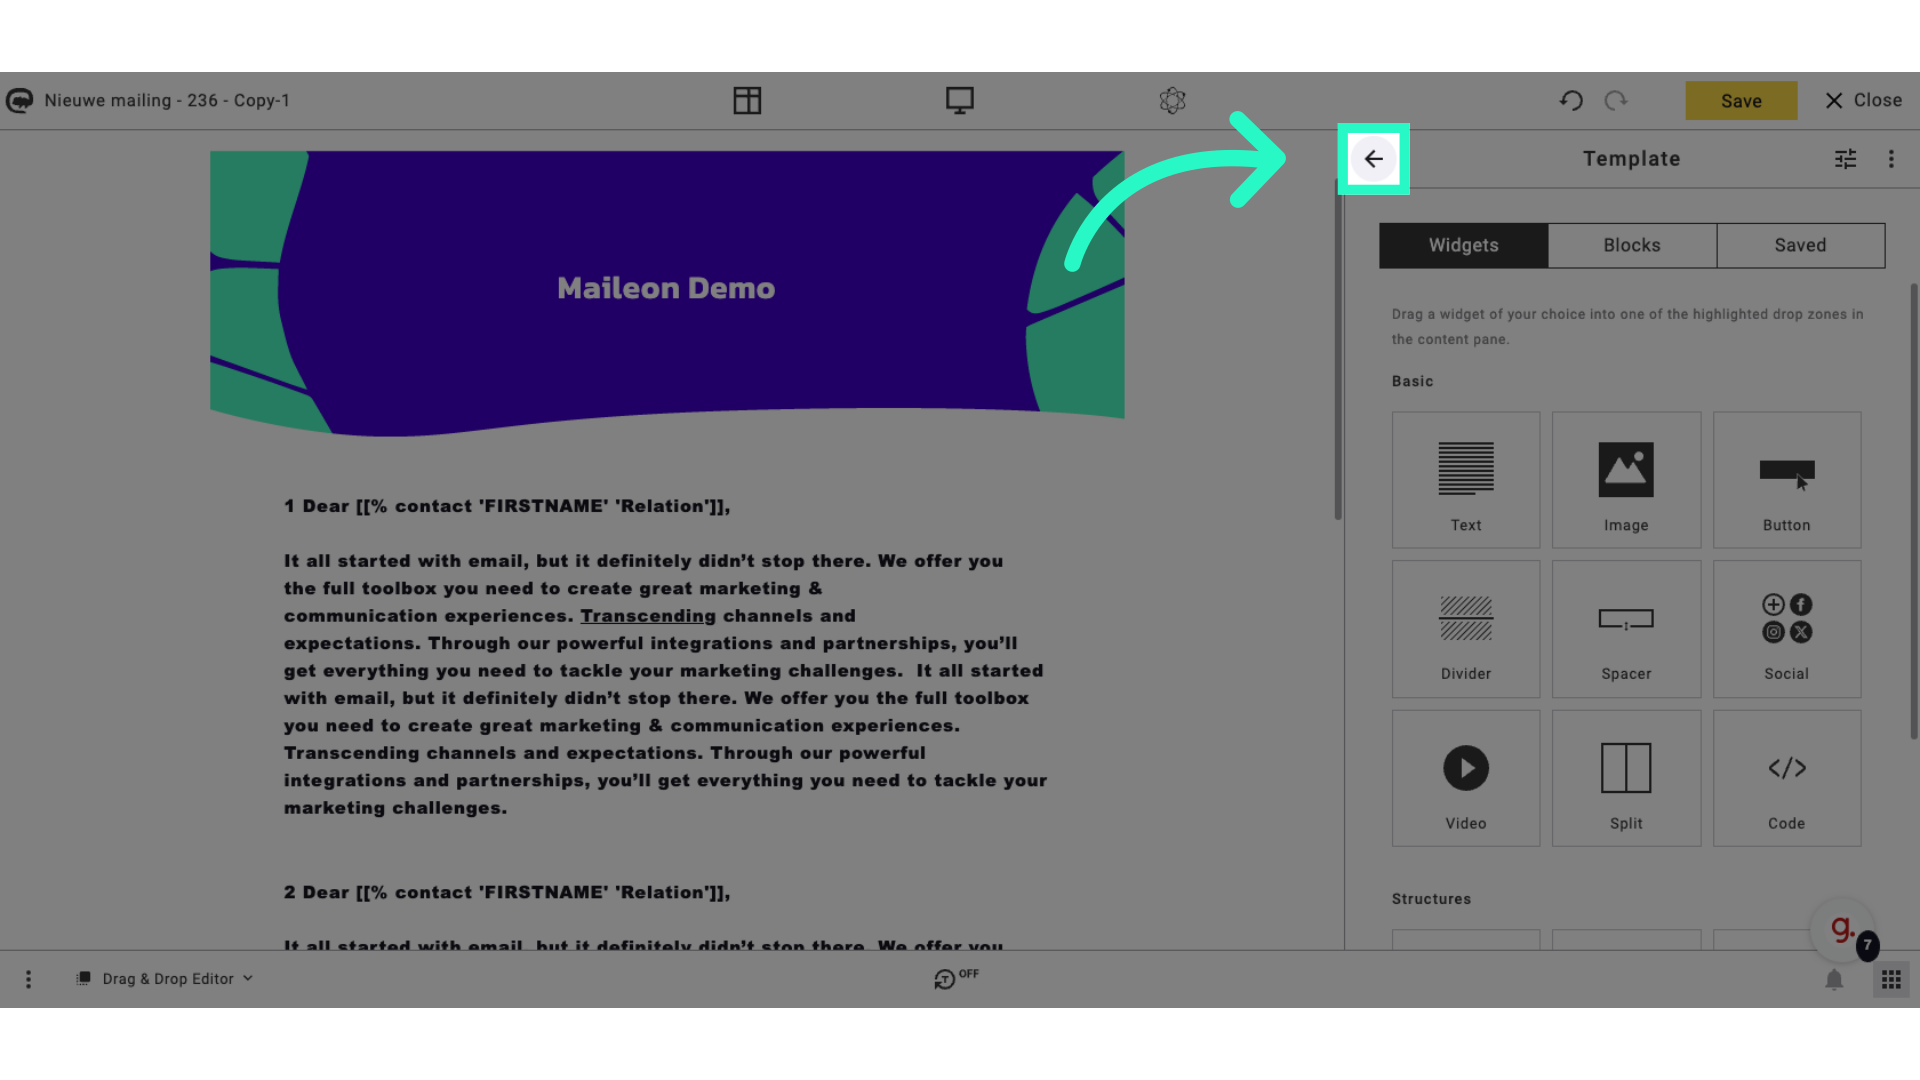Open the red g. helper badge

pyautogui.click(x=1843, y=929)
